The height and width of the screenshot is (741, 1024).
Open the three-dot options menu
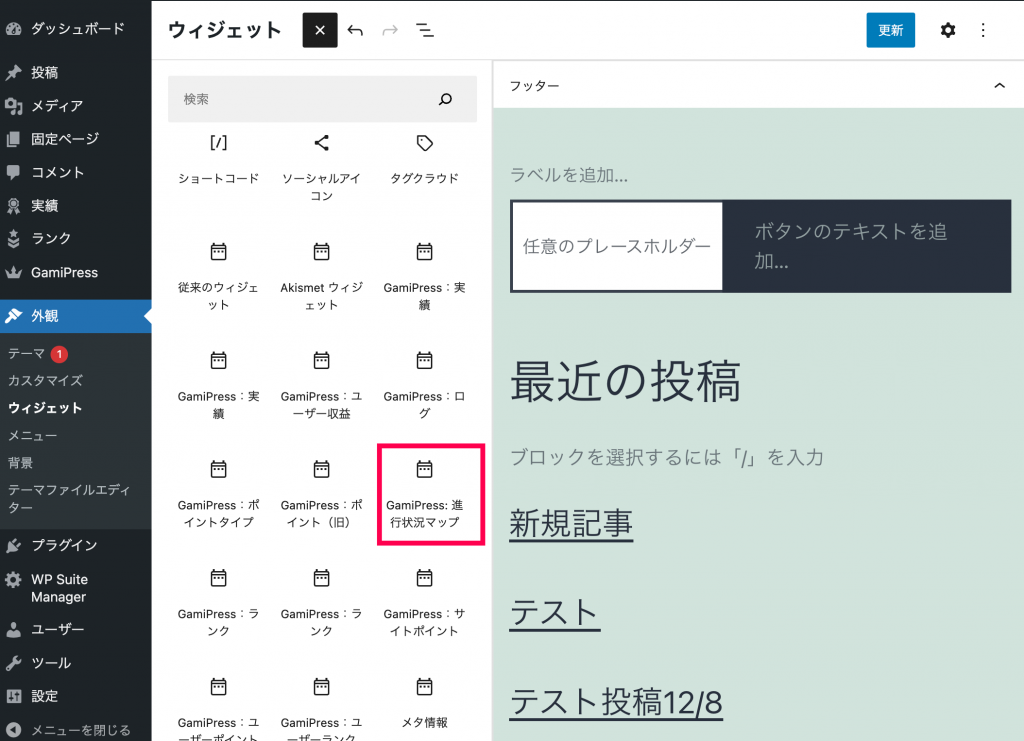point(983,30)
